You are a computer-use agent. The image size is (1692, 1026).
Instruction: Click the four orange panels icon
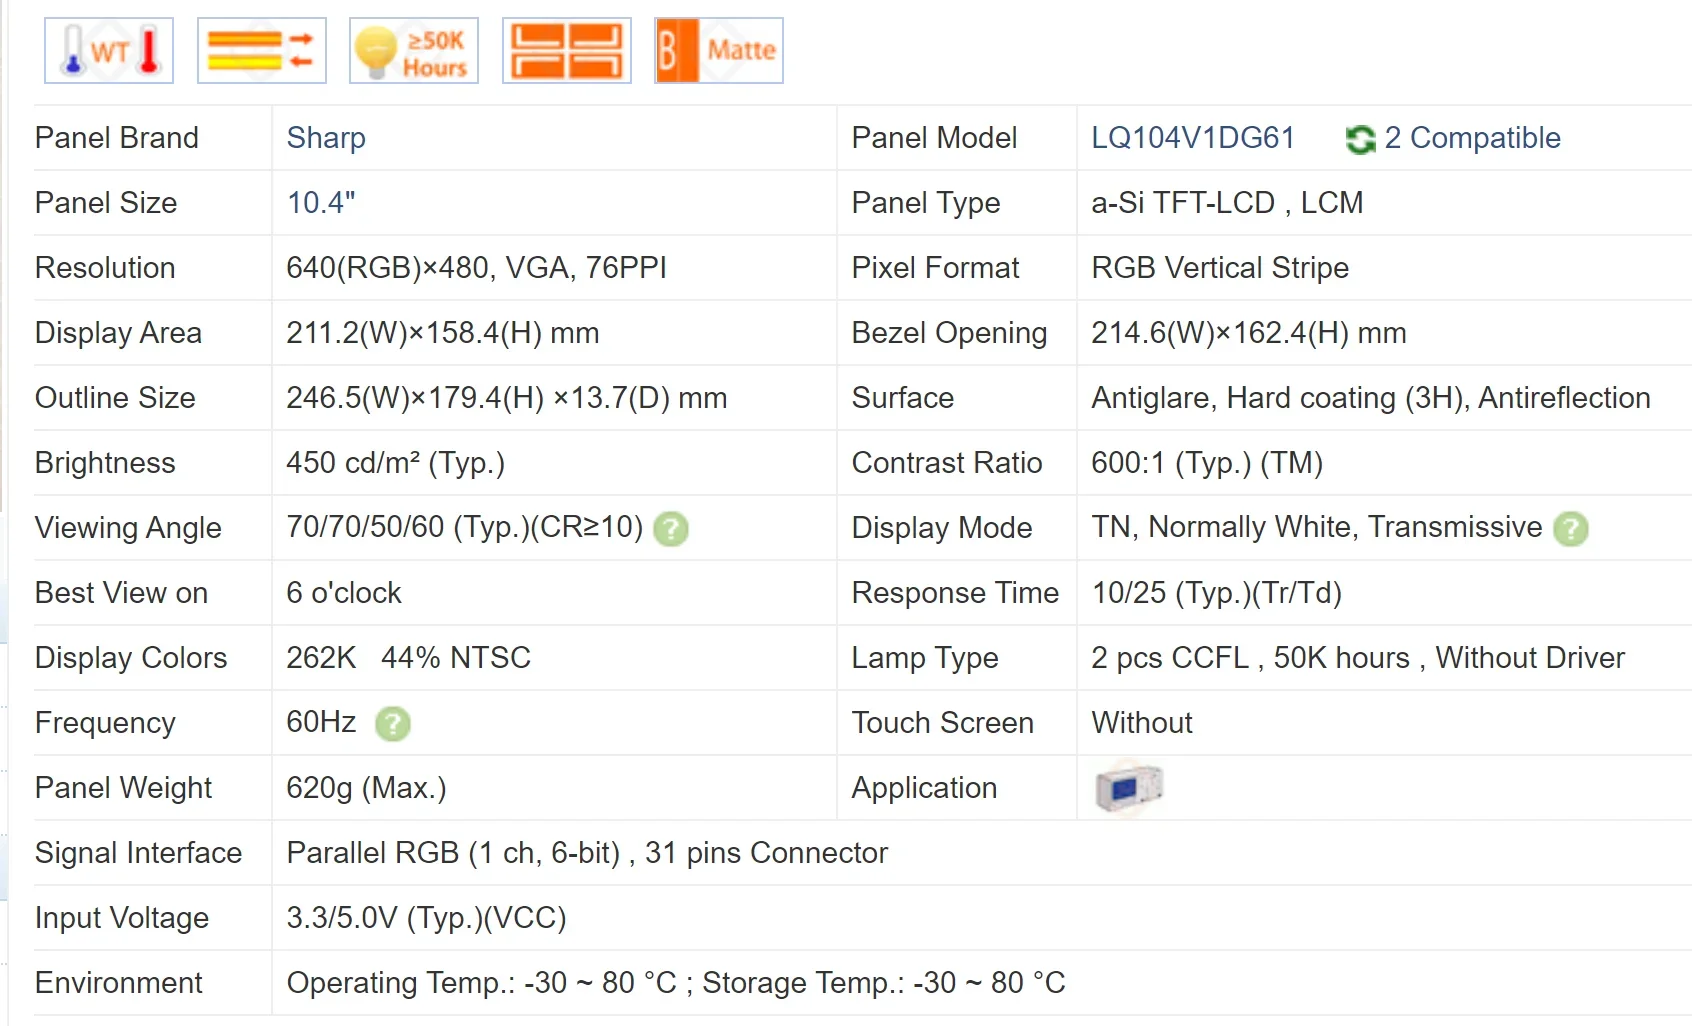[x=566, y=50]
